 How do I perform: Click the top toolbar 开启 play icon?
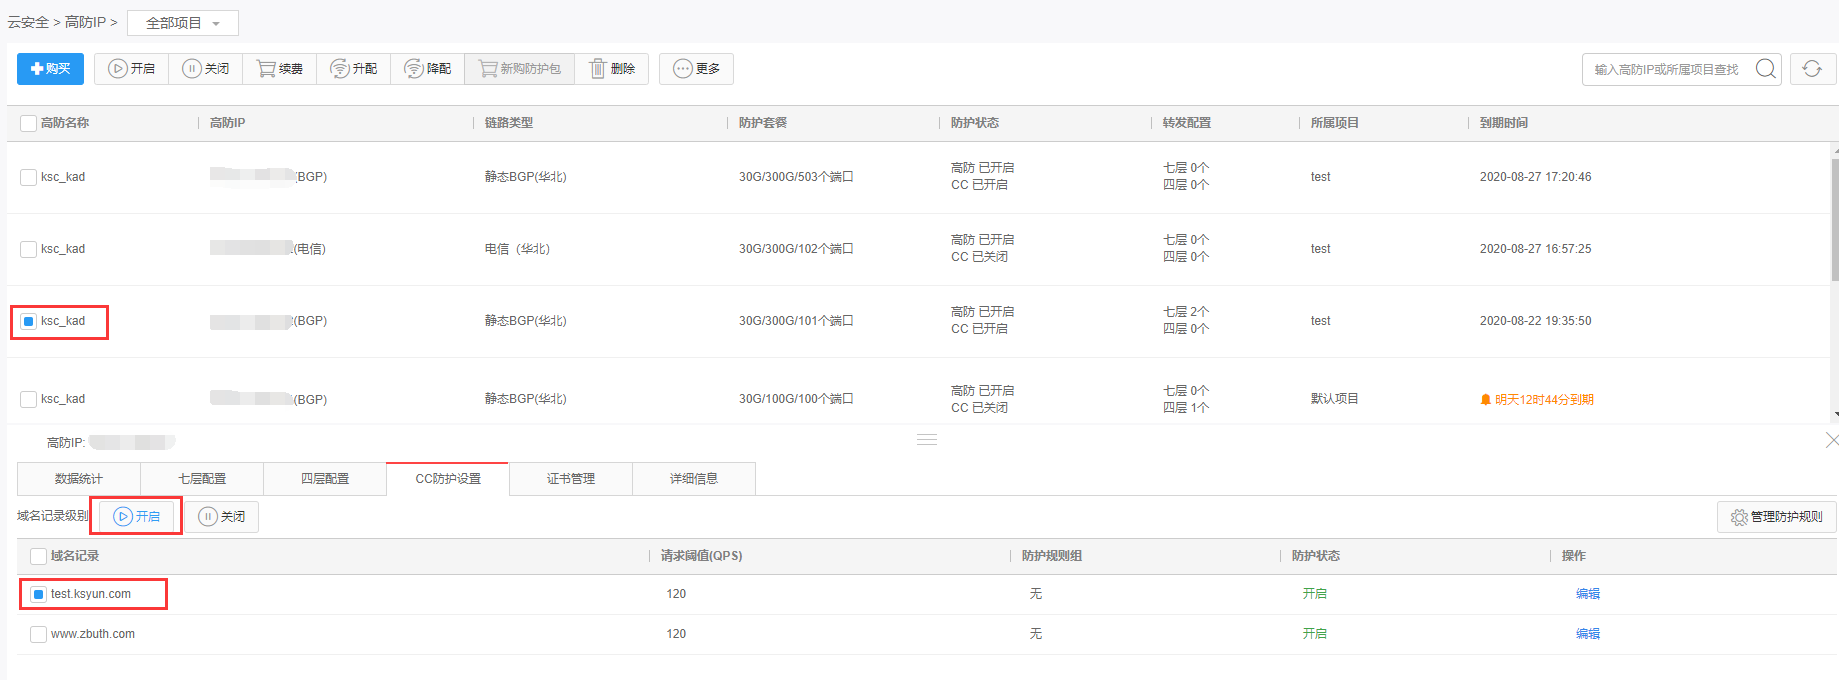(118, 69)
